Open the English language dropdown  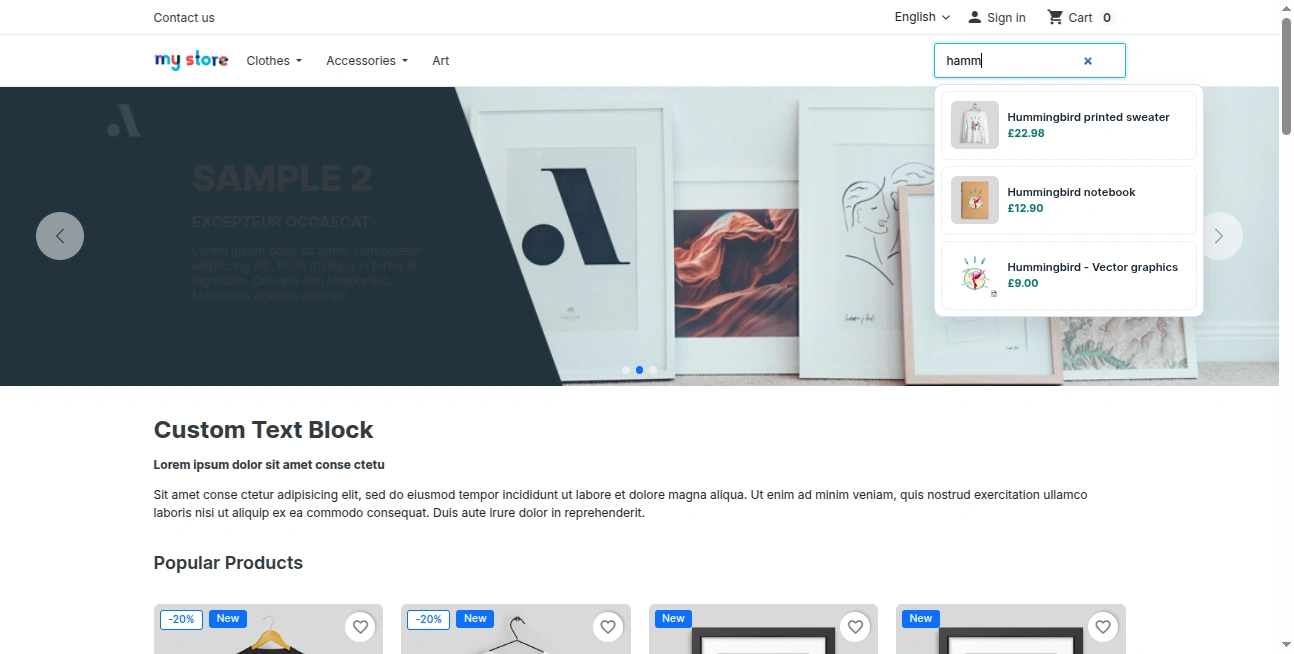pos(922,17)
